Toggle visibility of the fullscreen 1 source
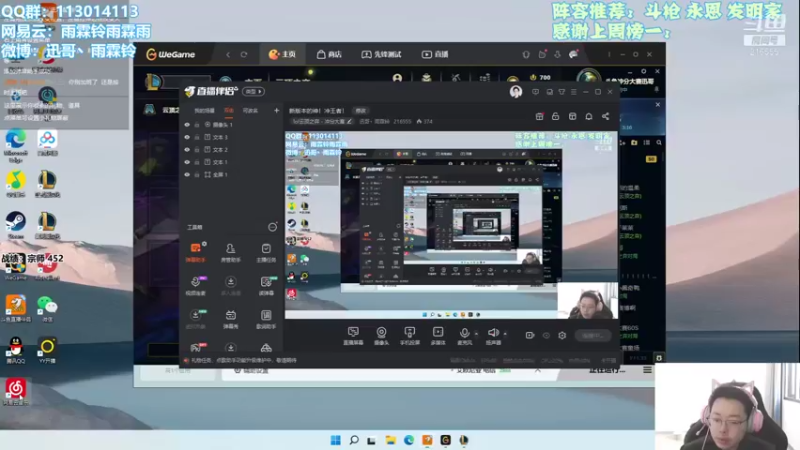This screenshot has height=450, width=800. pos(187,174)
